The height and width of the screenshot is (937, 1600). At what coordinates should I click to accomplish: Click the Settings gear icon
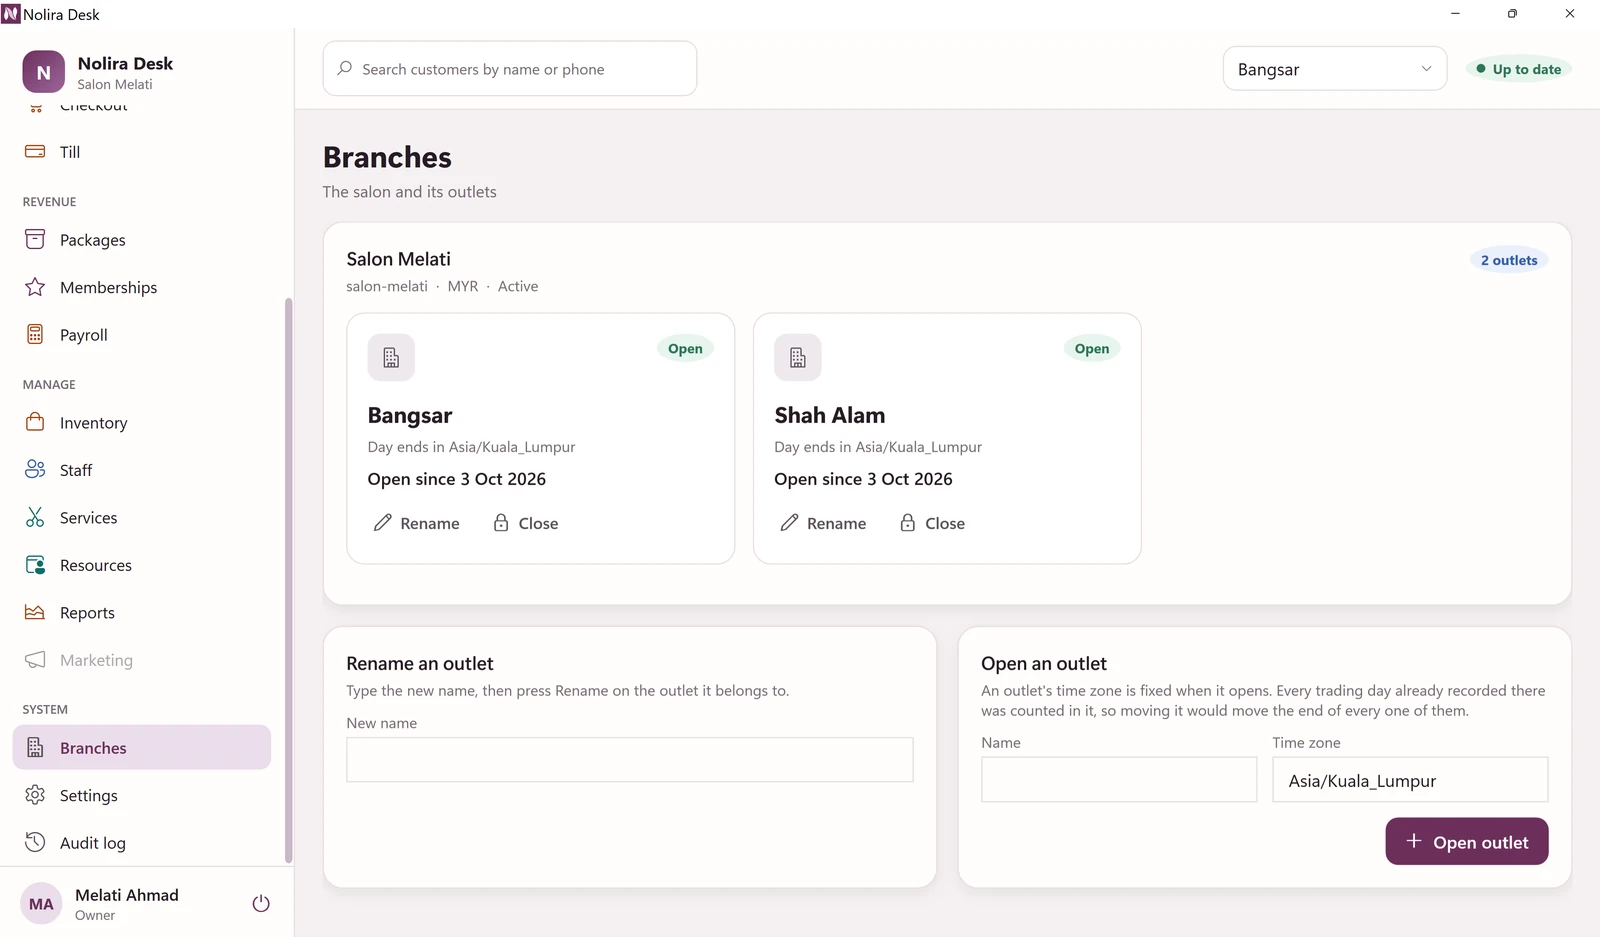pyautogui.click(x=35, y=795)
